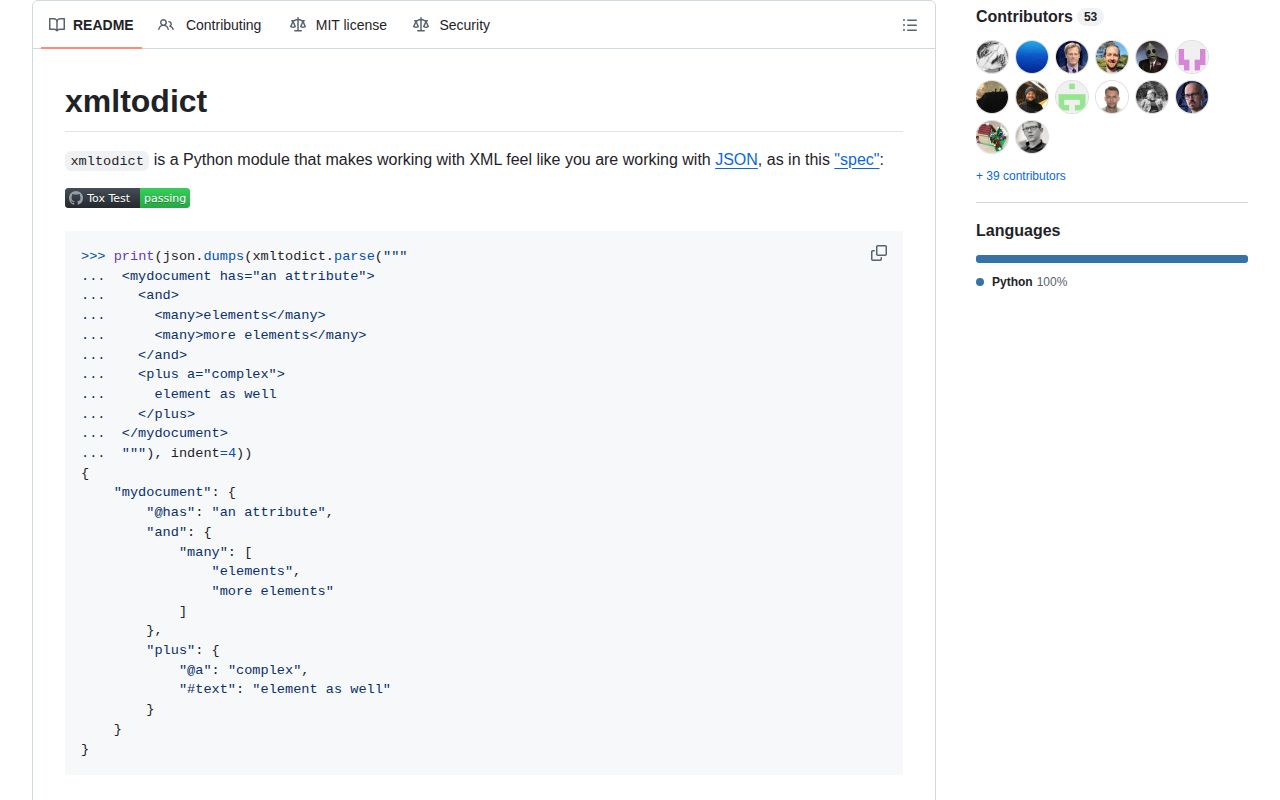Open the solid blue circle contributor avatar

[1032, 57]
